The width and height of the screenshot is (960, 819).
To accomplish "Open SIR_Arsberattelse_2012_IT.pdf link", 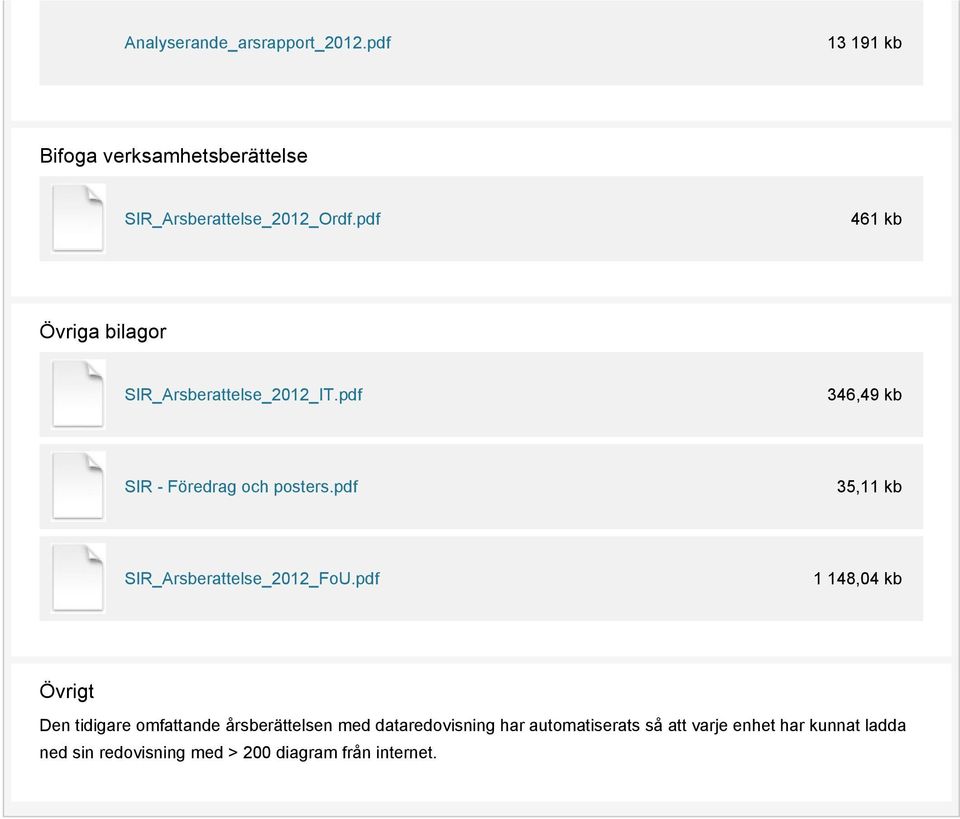I will click(x=243, y=395).
